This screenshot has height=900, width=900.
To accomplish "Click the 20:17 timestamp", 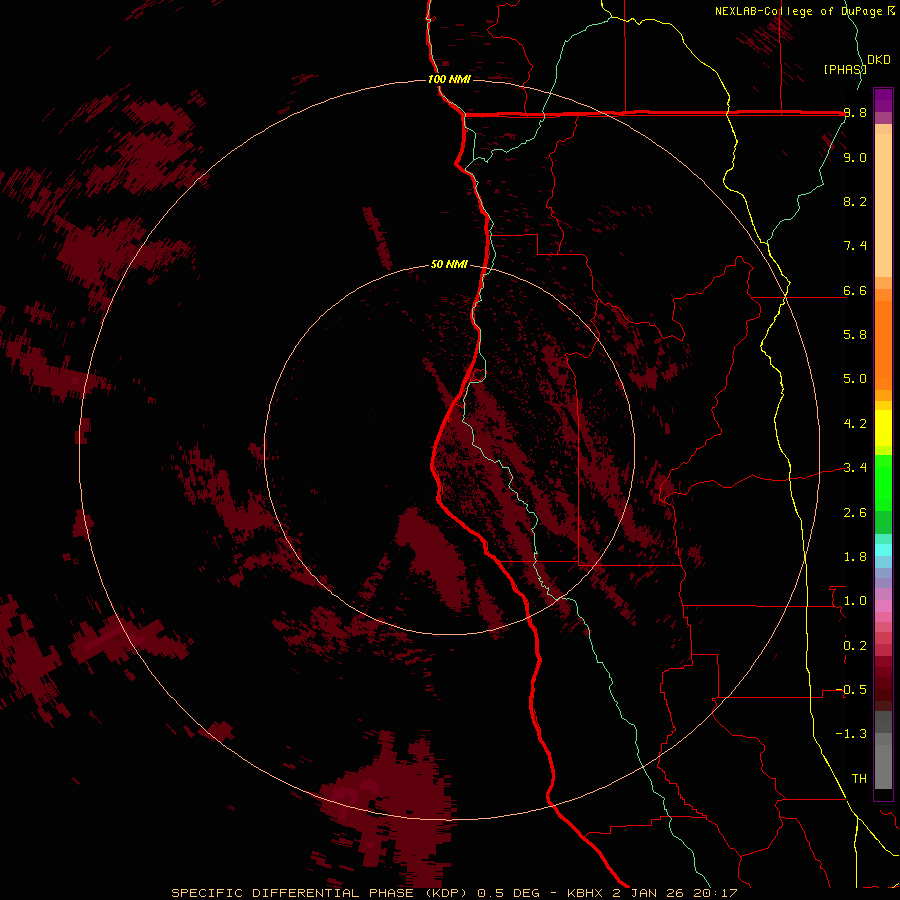I will coord(716,893).
